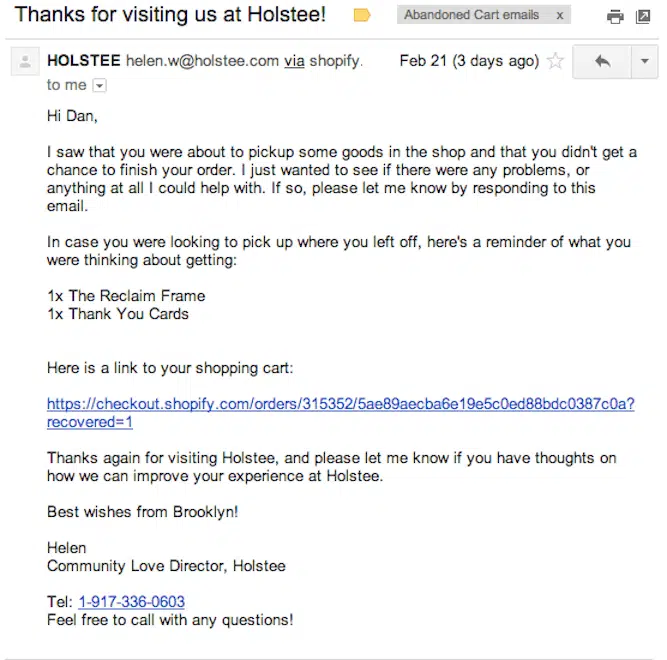The image size is (667, 660).
Task: Click the reply arrow button
Action: [x=602, y=62]
